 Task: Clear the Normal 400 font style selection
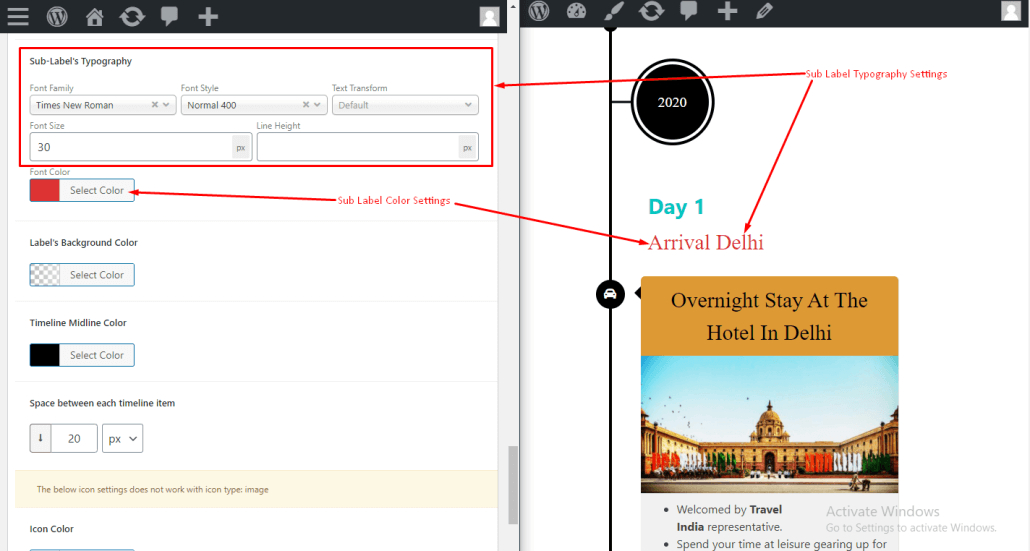(x=306, y=105)
